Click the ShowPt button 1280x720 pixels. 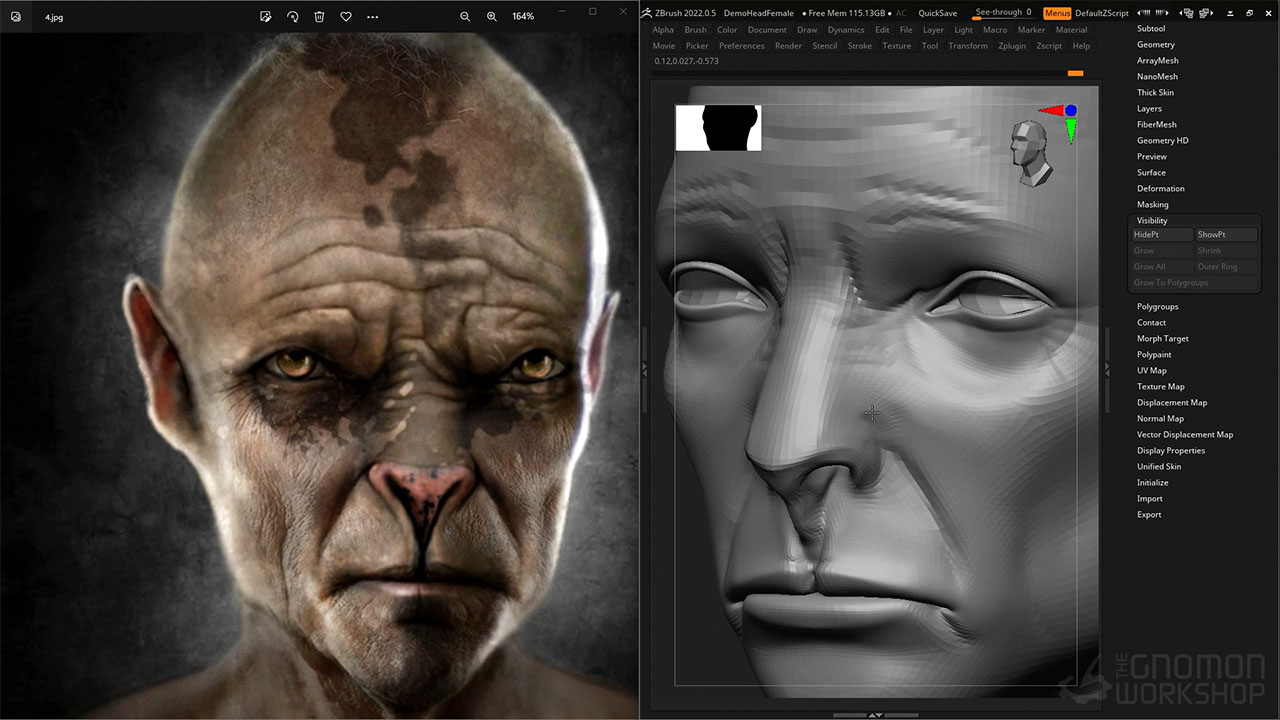tap(1226, 235)
